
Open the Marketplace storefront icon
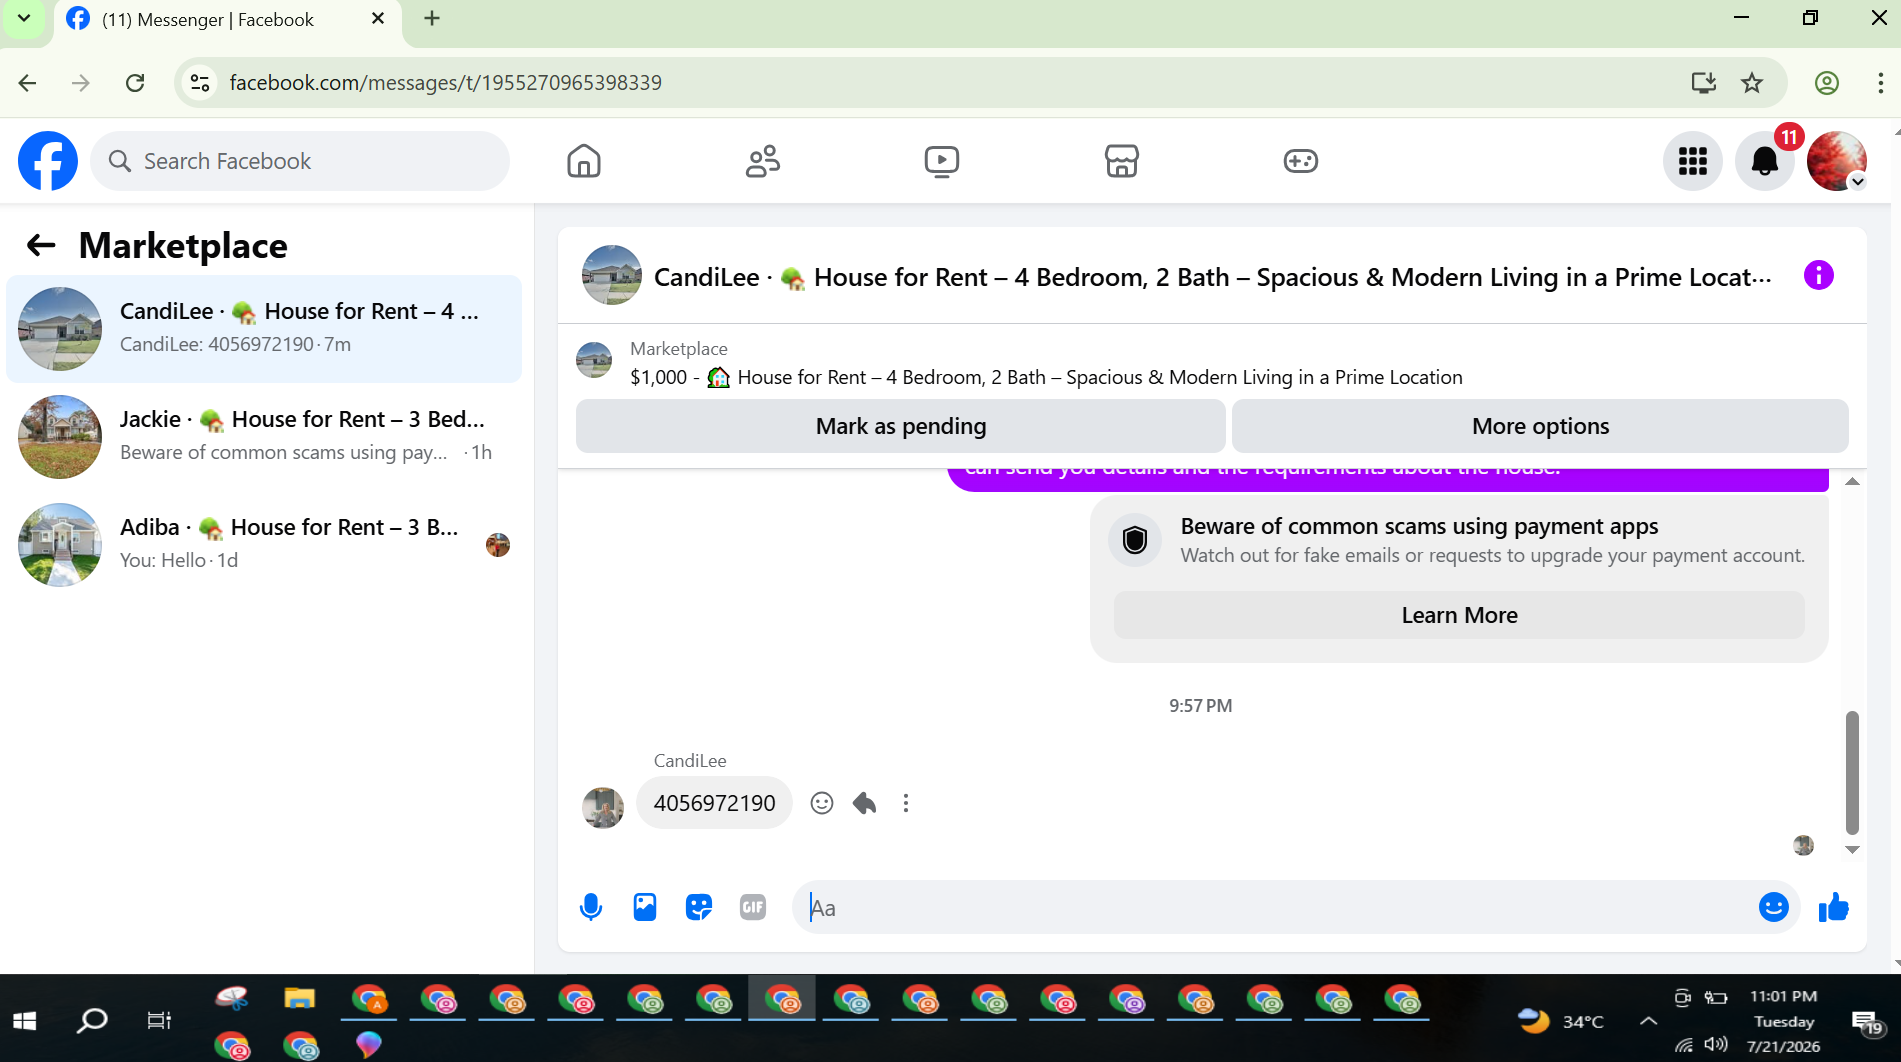point(1122,161)
